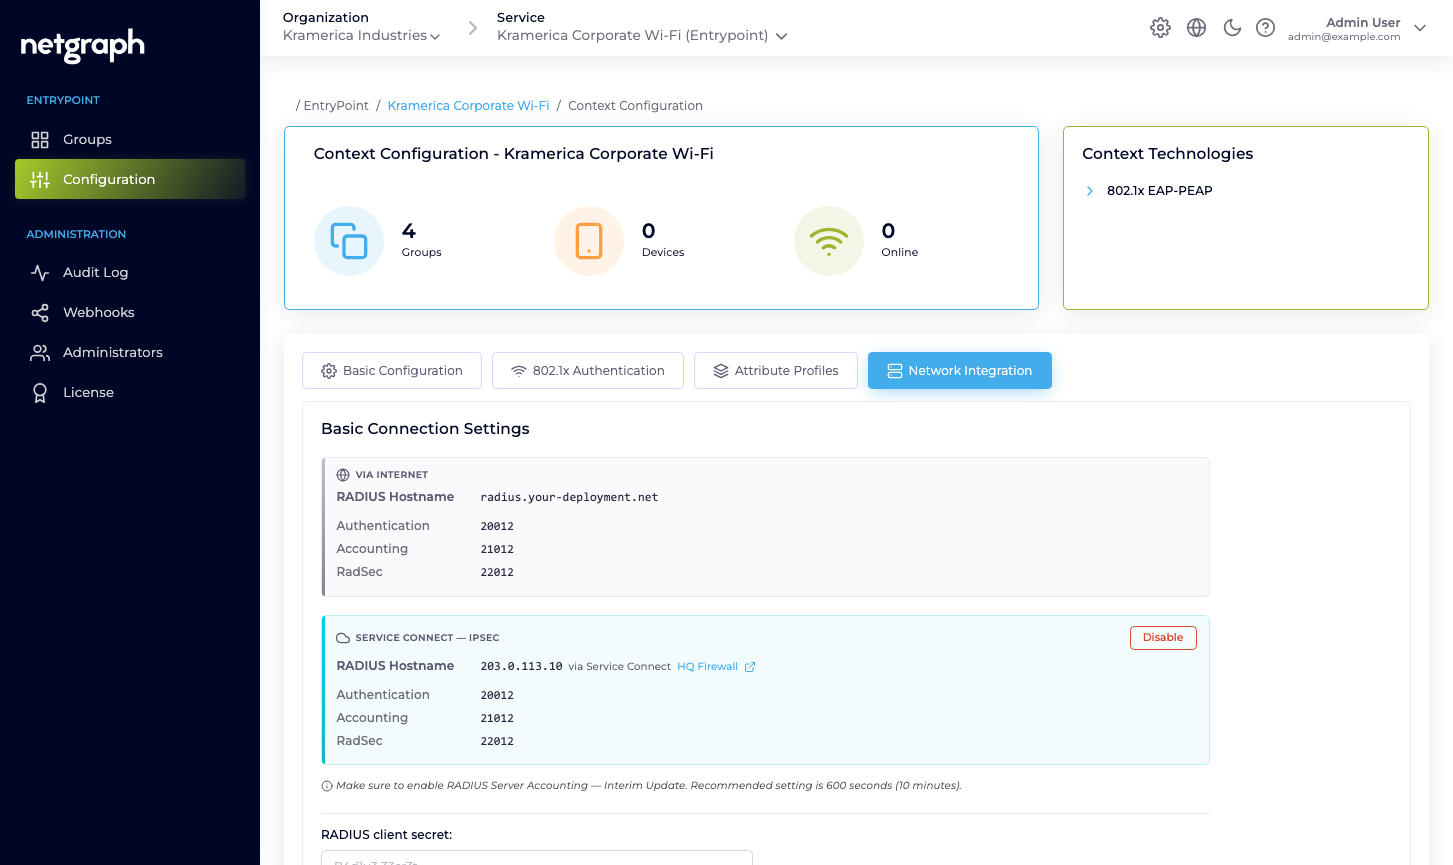
Task: Open the Attribute Profiles tab
Action: (776, 370)
